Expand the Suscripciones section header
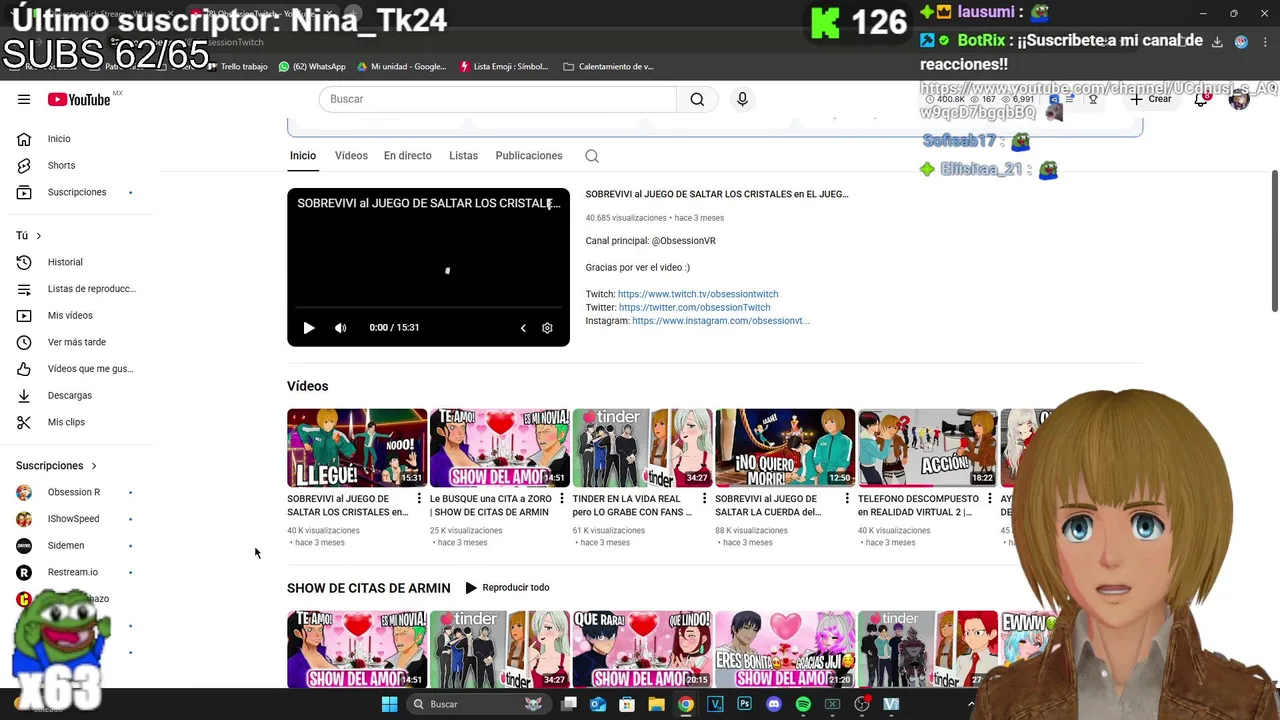 [57, 466]
